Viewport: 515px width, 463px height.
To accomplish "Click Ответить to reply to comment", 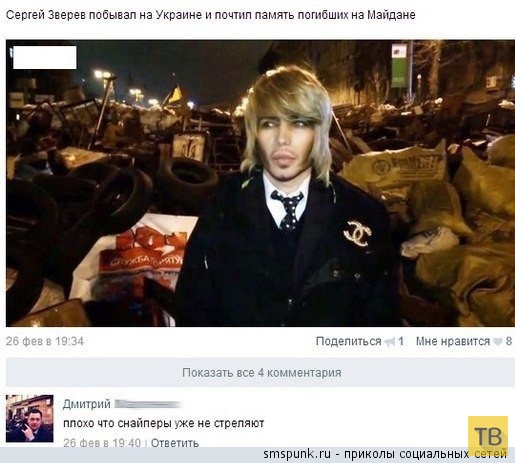I will tap(175, 443).
